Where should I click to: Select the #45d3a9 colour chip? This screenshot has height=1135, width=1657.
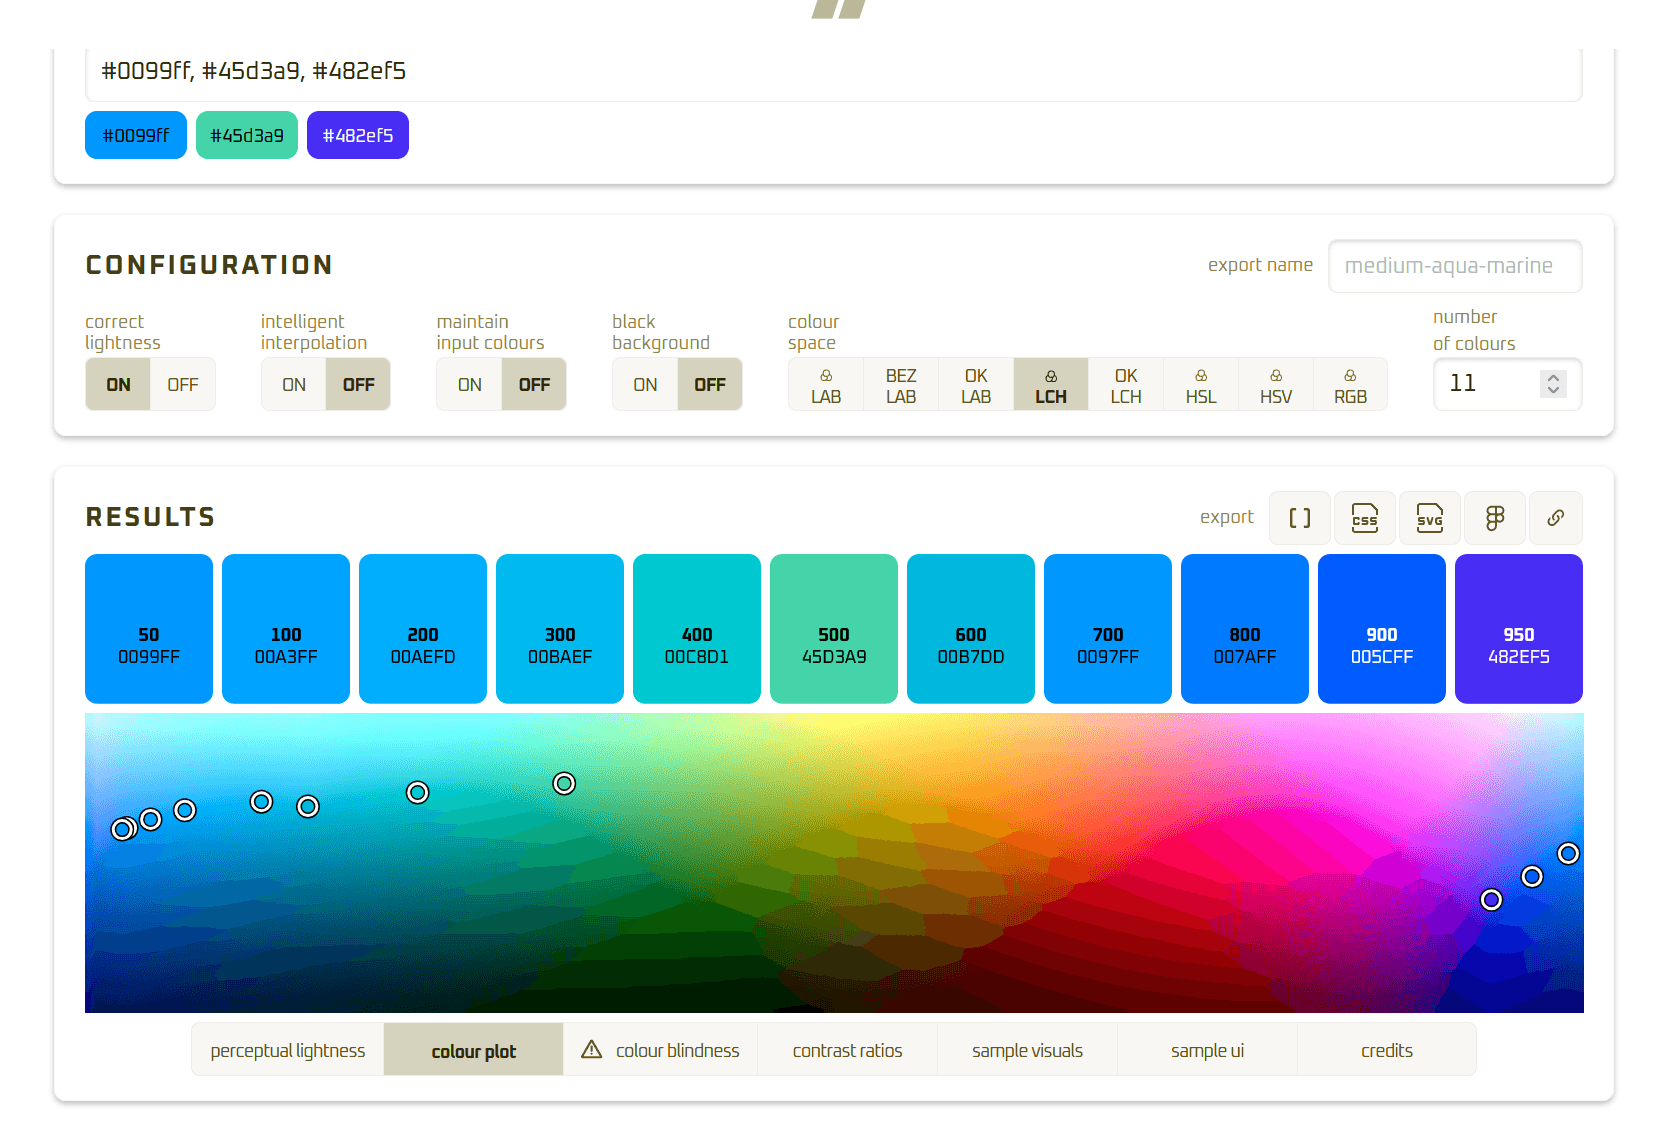point(246,135)
